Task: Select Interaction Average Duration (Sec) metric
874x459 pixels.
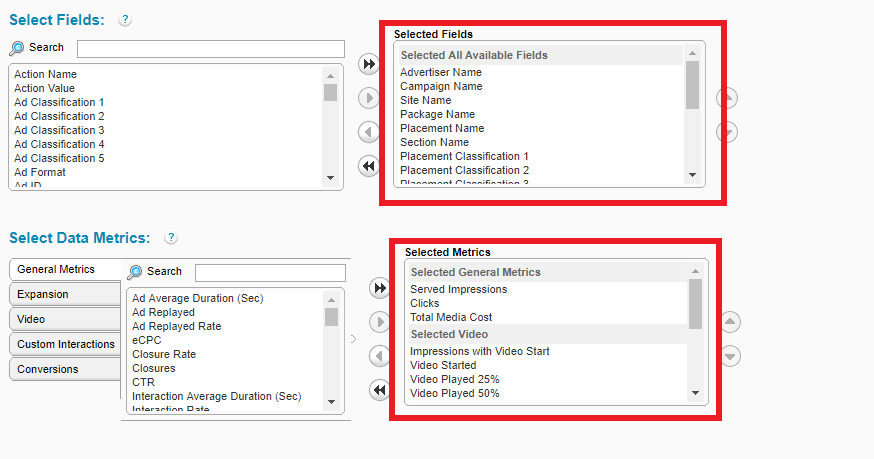Action: click(x=216, y=396)
